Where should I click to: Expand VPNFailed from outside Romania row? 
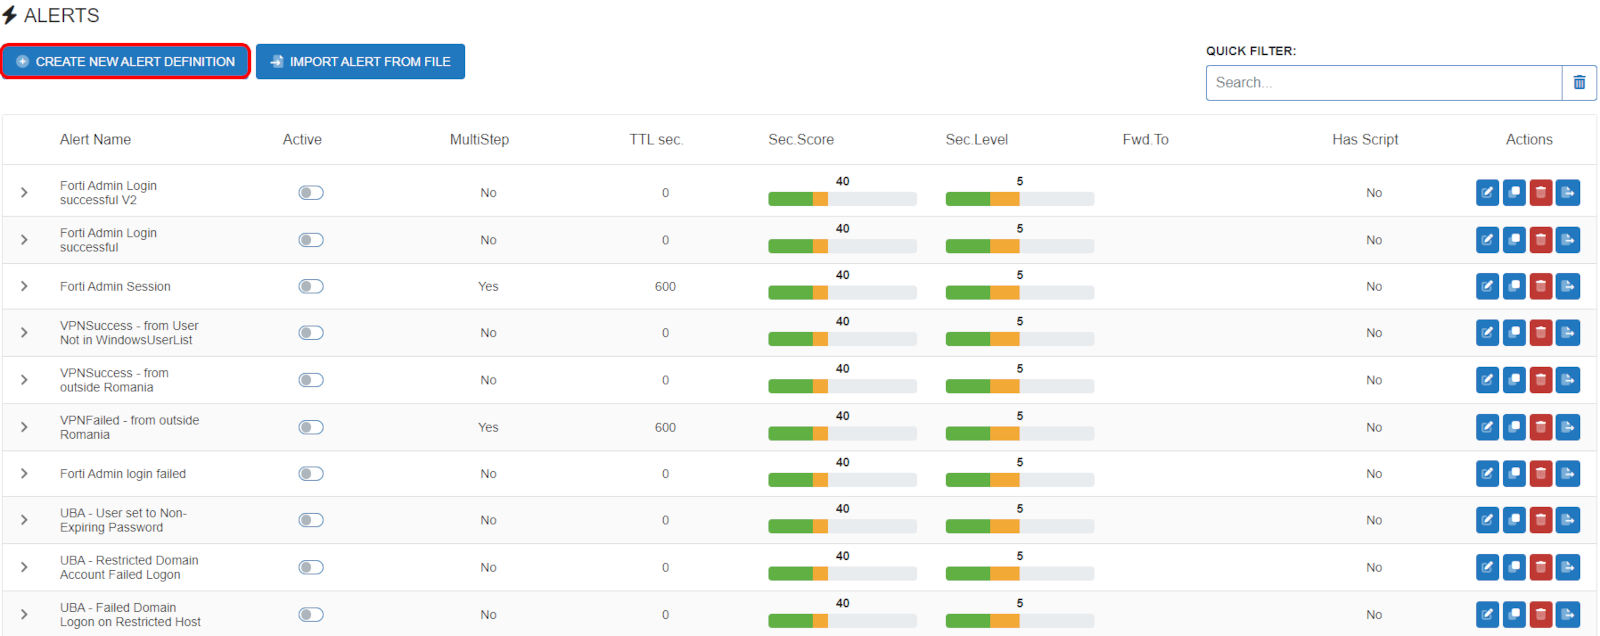(24, 427)
